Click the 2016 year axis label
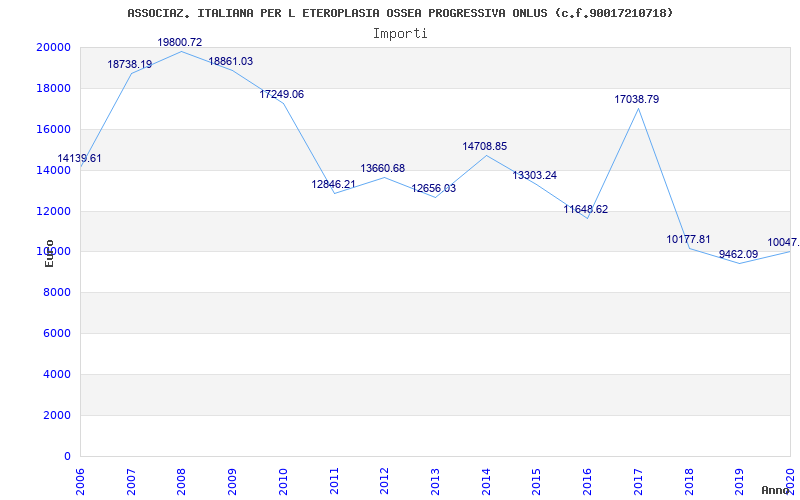The width and height of the screenshot is (800, 500). click(x=588, y=481)
